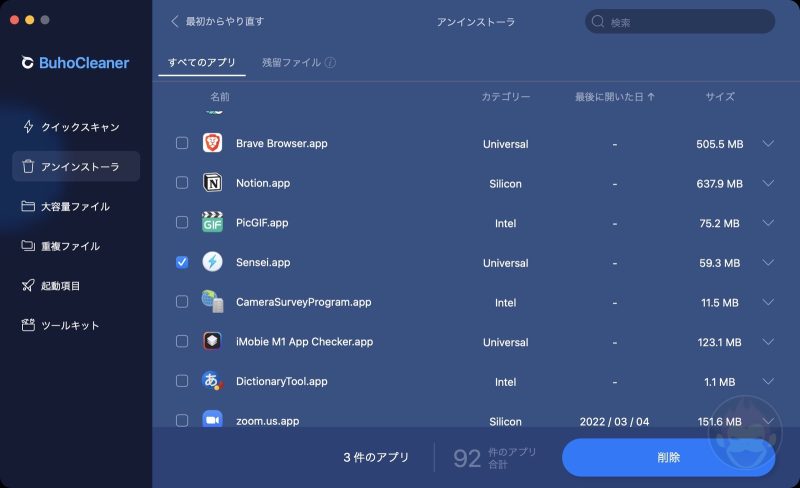
Task: Click the 削除 delete button
Action: [668, 457]
